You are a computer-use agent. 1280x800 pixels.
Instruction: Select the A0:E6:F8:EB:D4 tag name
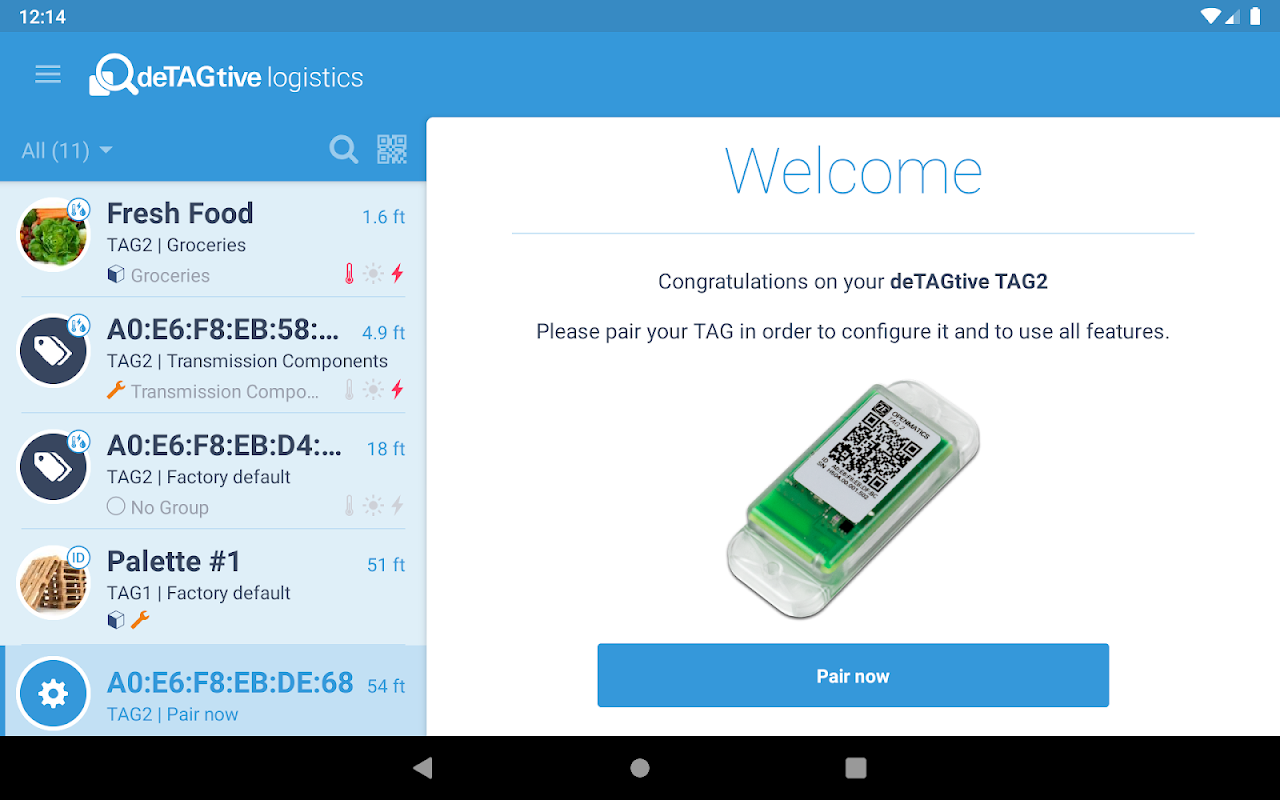225,445
